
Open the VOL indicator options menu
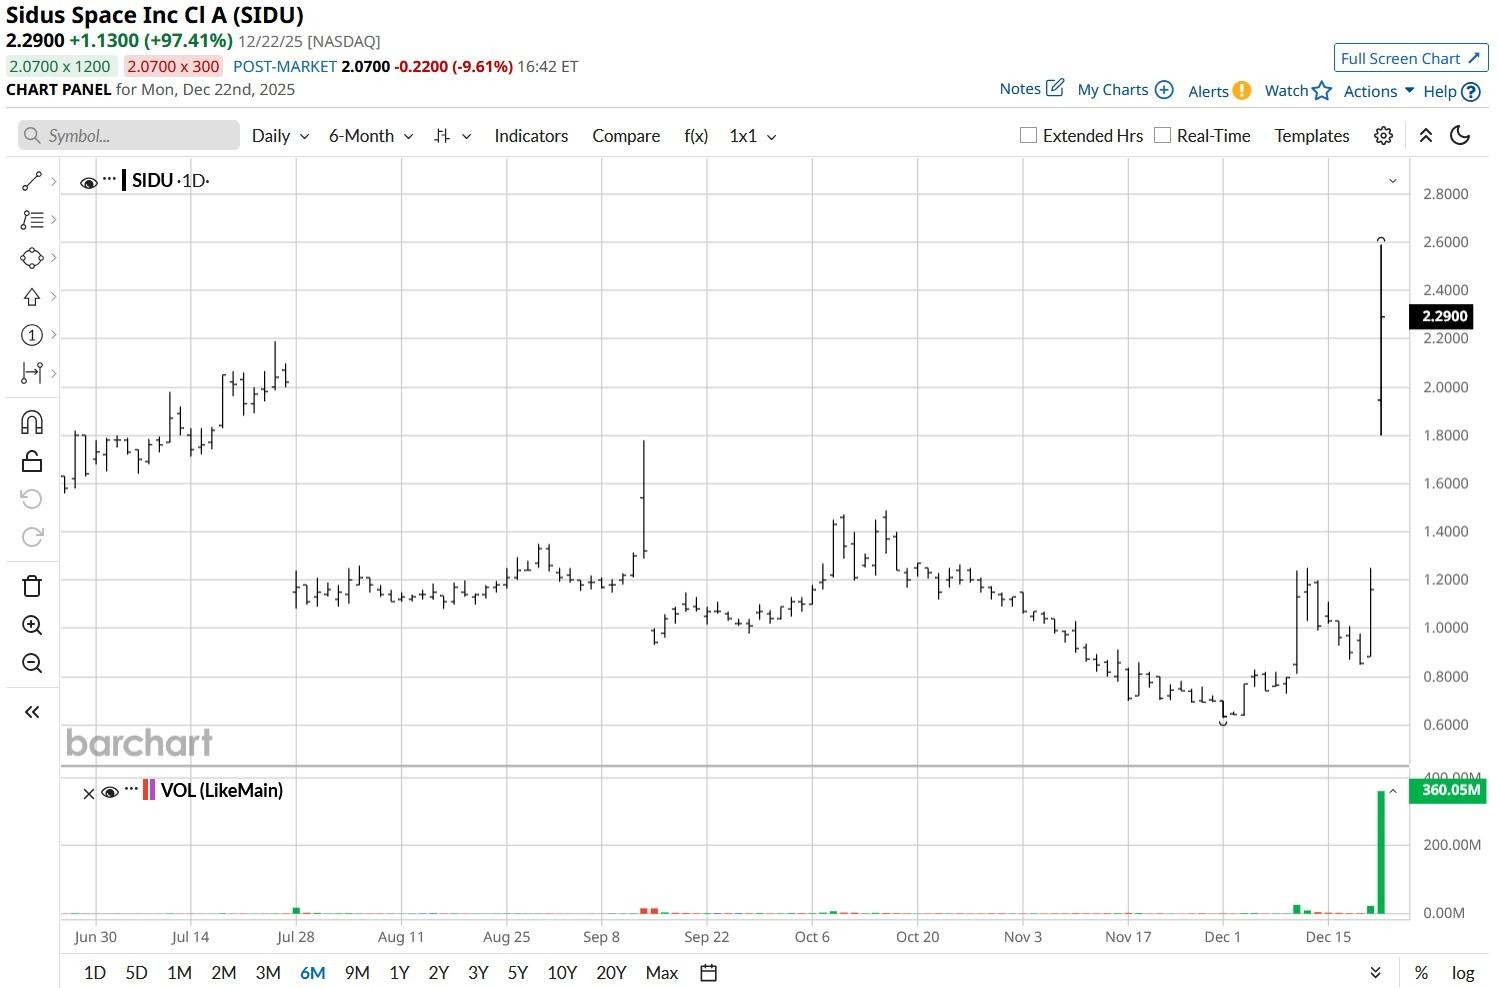click(x=131, y=789)
